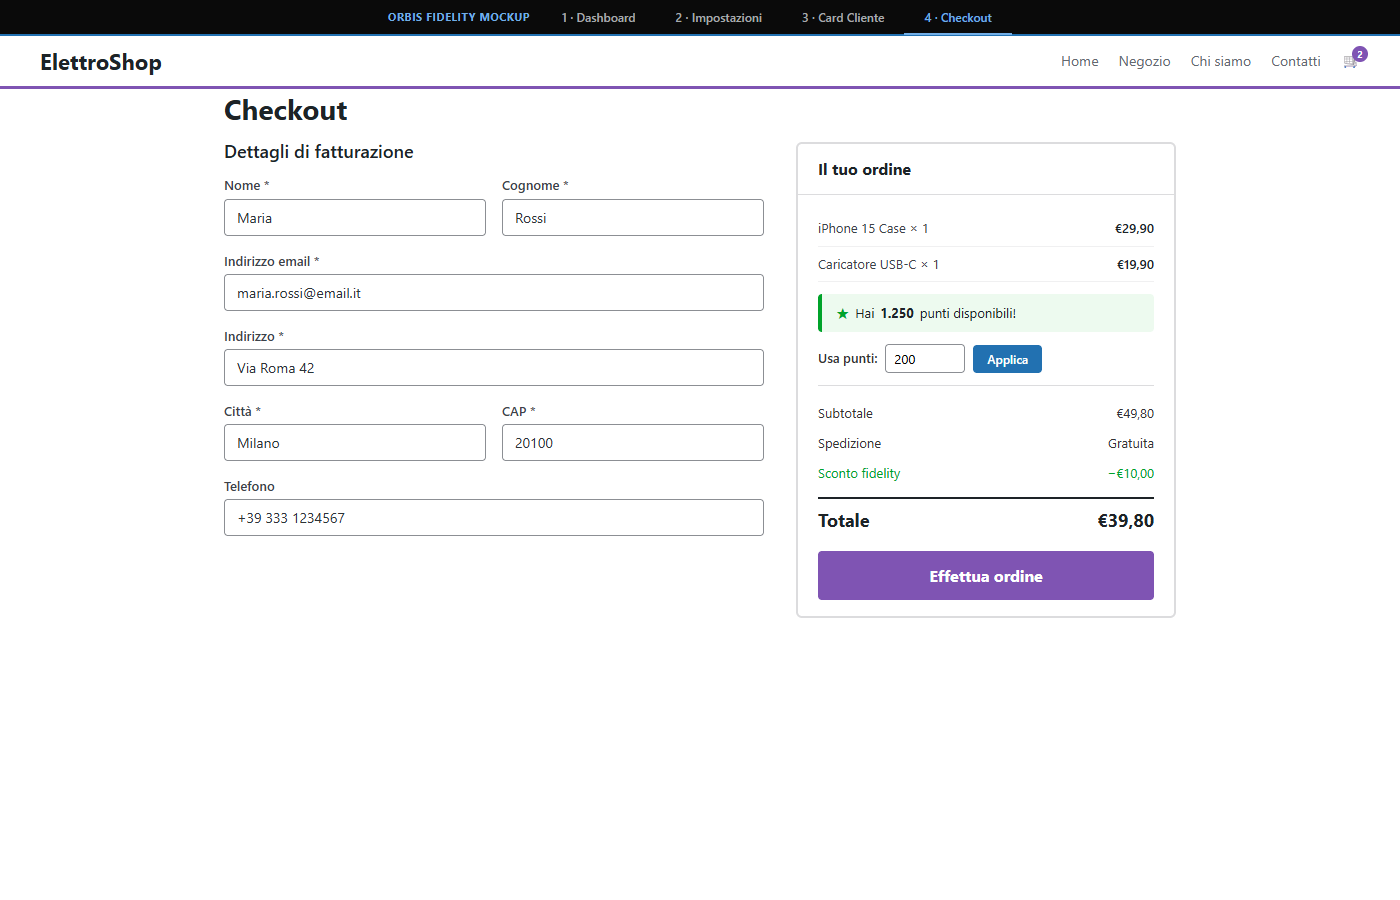Open the shopping cart icon with badge 2
The width and height of the screenshot is (1400, 900).
(x=1349, y=60)
